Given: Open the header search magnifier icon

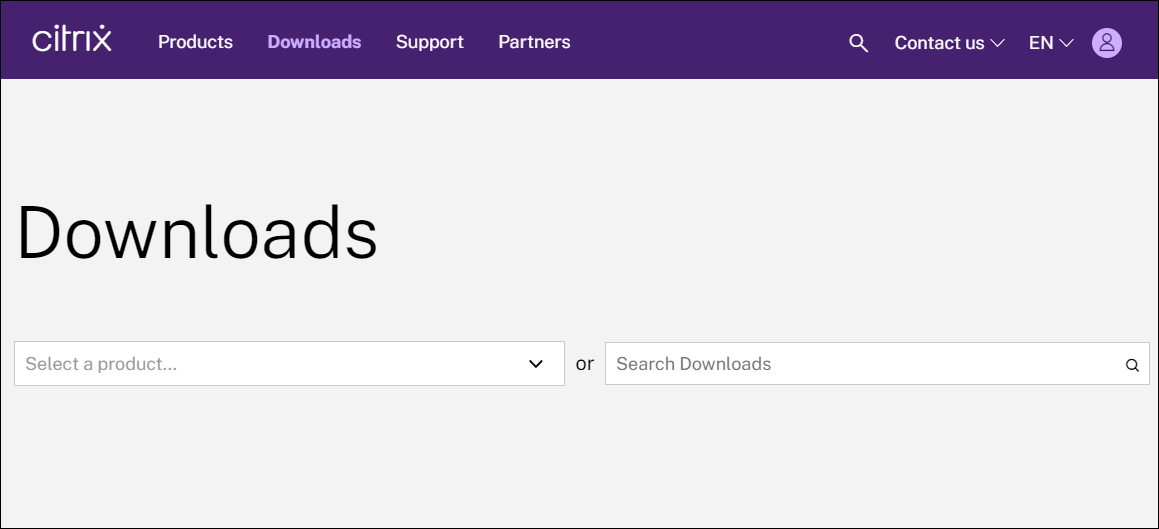Looking at the screenshot, I should pyautogui.click(x=858, y=43).
